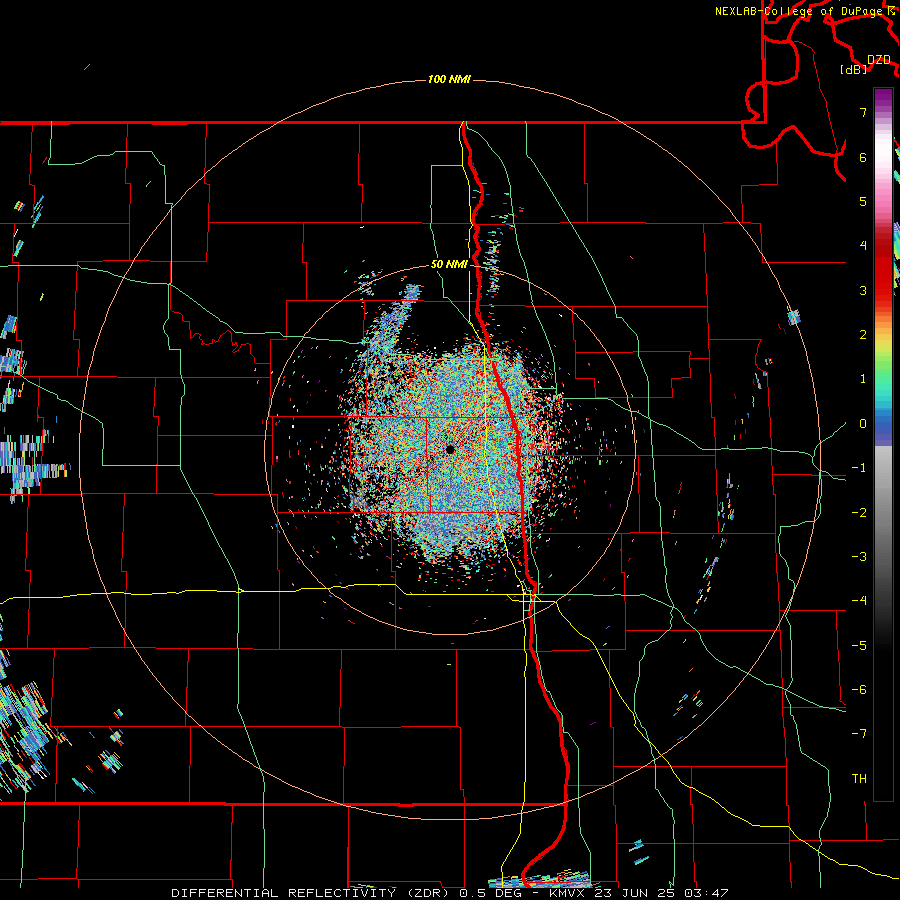Click the 0 dB tick label on legend
This screenshot has width=900, height=900.
pos(863,424)
